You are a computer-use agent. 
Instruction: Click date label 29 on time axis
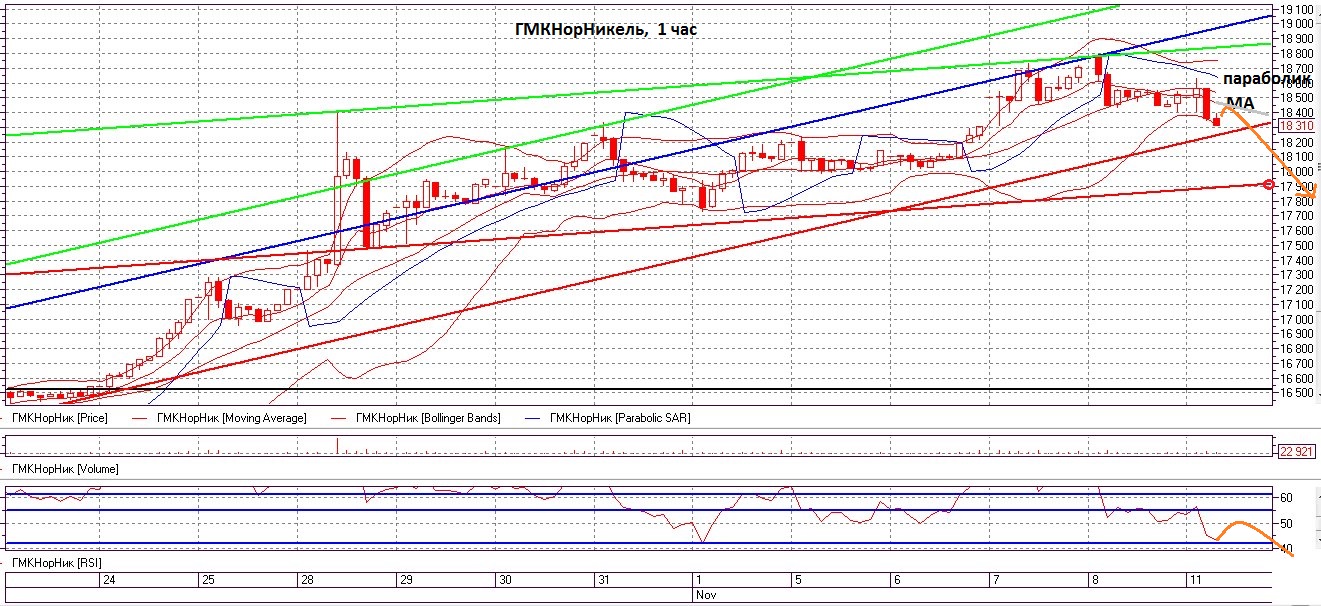tap(406, 580)
